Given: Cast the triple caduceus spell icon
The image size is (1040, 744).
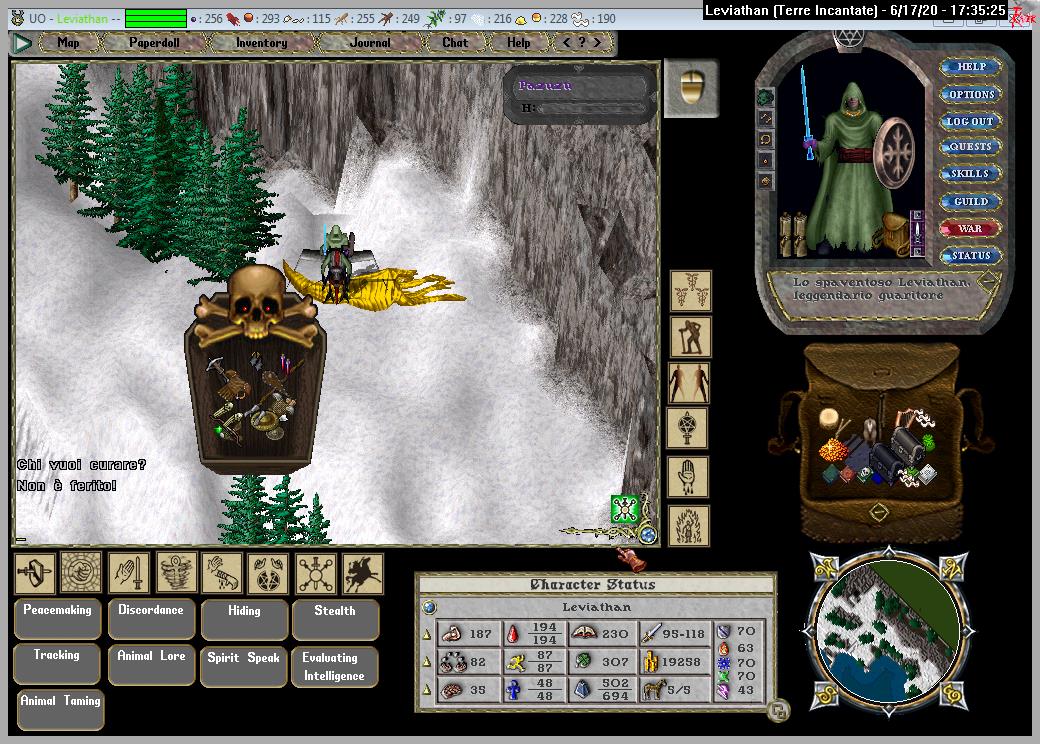Looking at the screenshot, I should click(690, 290).
